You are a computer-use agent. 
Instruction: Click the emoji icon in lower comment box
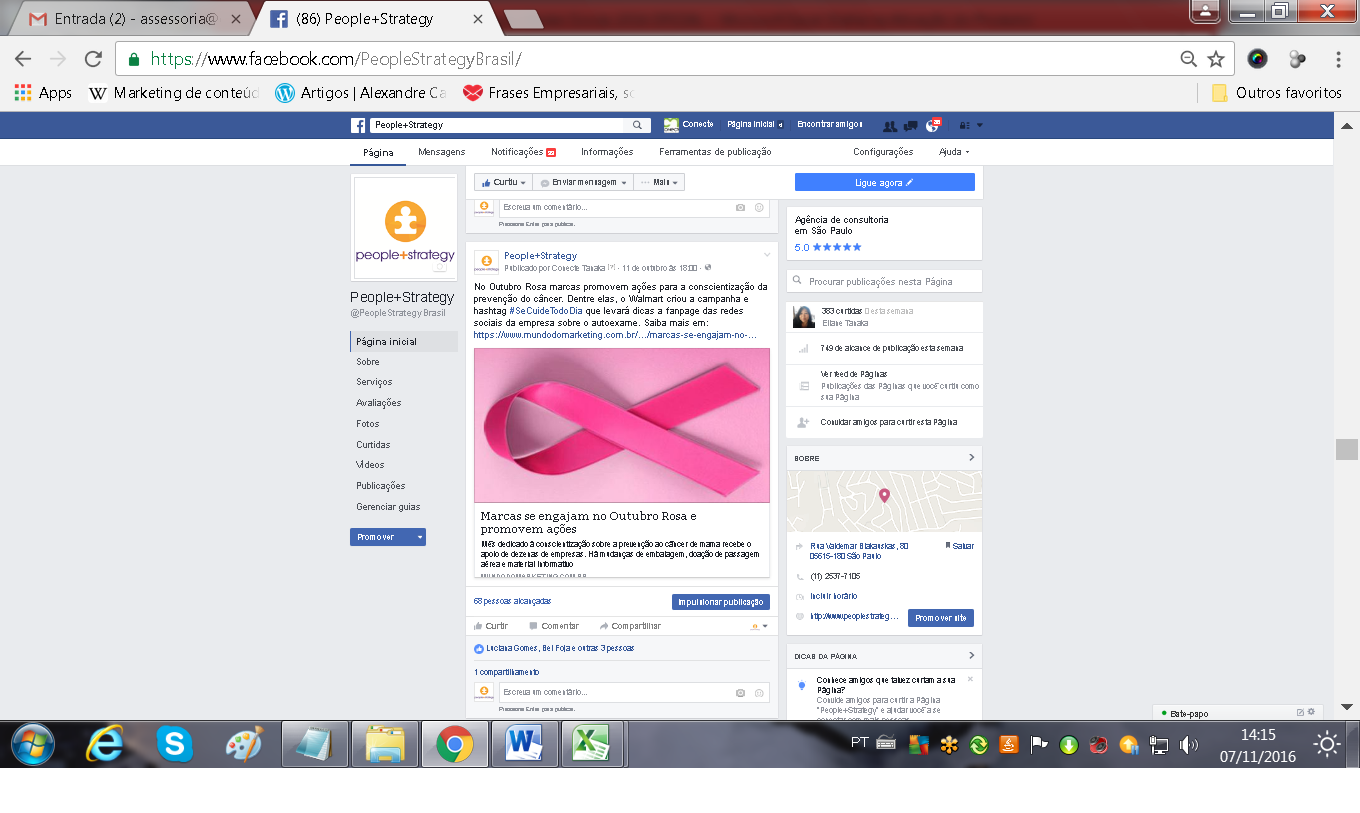759,692
